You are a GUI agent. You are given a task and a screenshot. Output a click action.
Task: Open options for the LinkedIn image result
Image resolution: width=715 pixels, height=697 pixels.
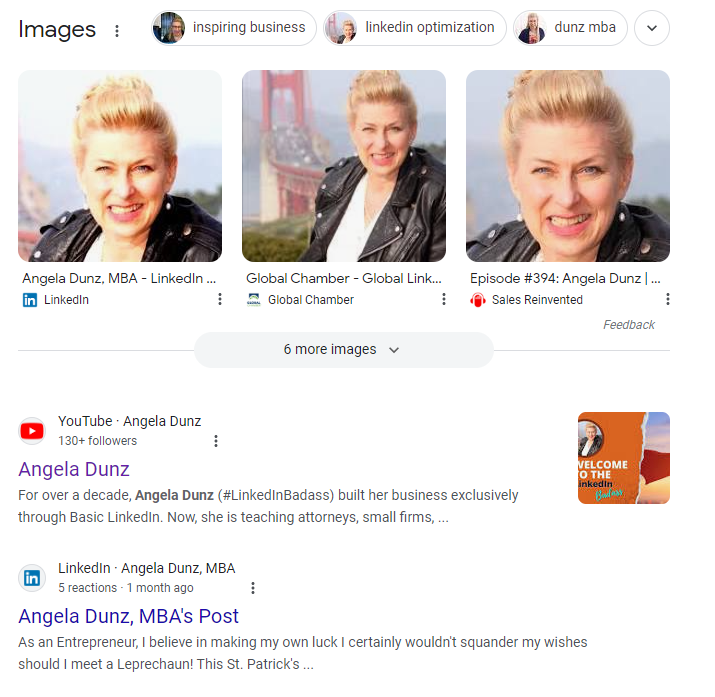pyautogui.click(x=220, y=299)
